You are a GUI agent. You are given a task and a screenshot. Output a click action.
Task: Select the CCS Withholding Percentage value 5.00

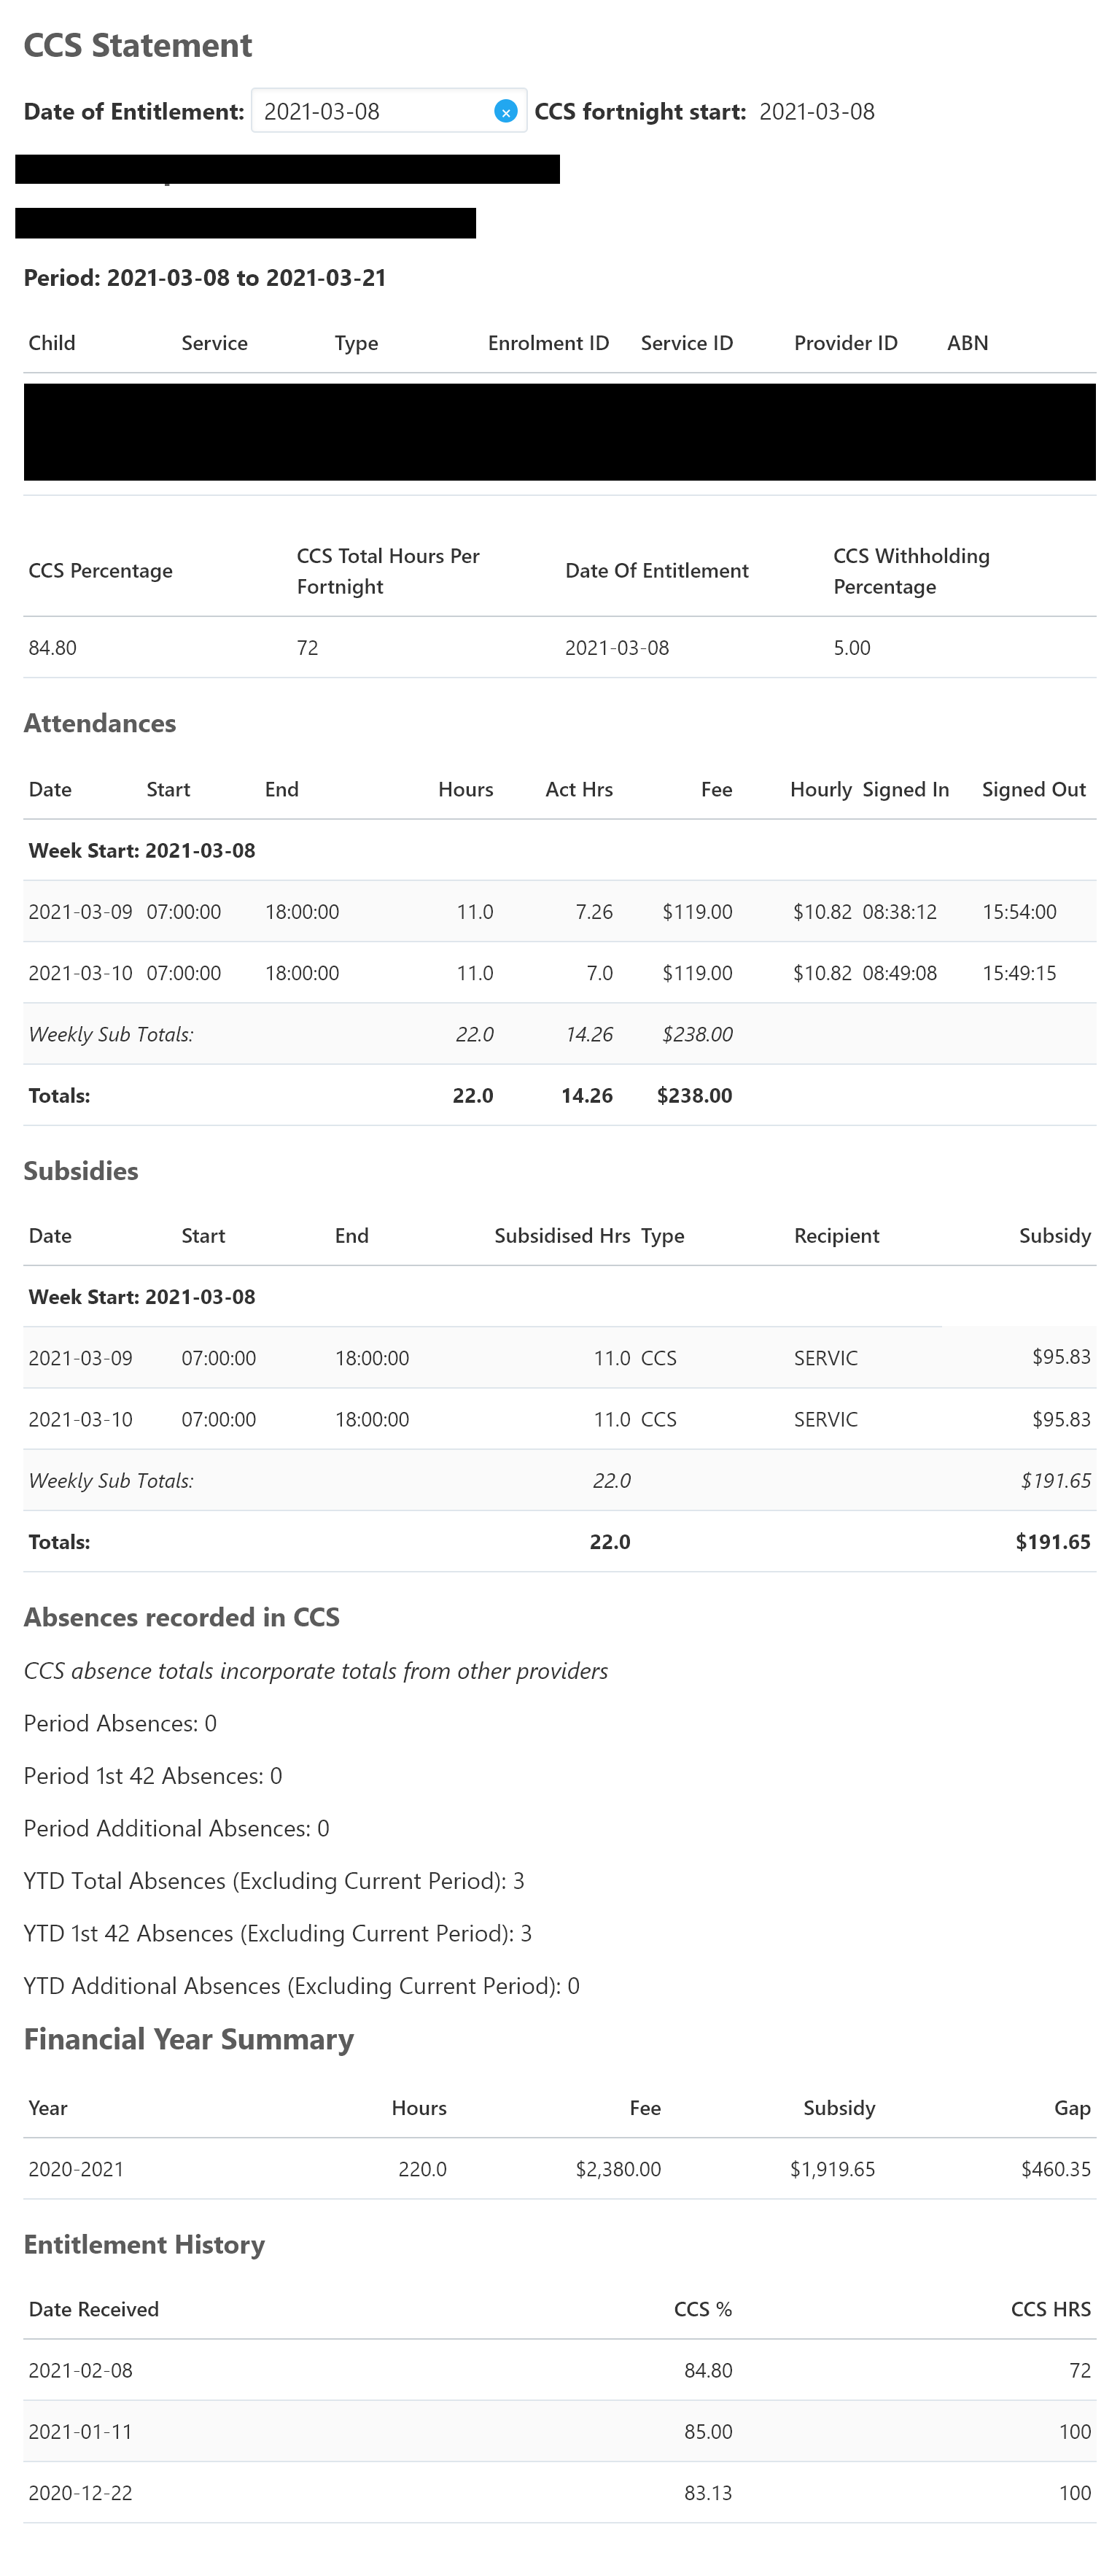852,648
